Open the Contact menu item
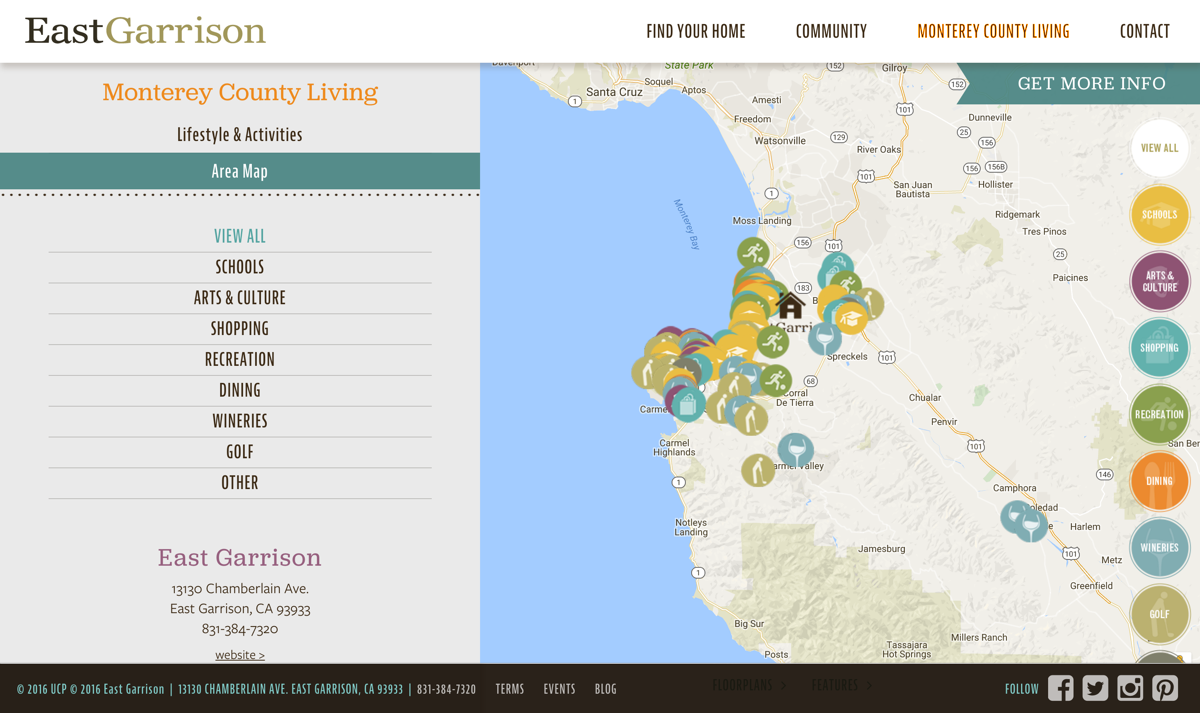Screen dimensions: 1200x713 [1145, 31]
